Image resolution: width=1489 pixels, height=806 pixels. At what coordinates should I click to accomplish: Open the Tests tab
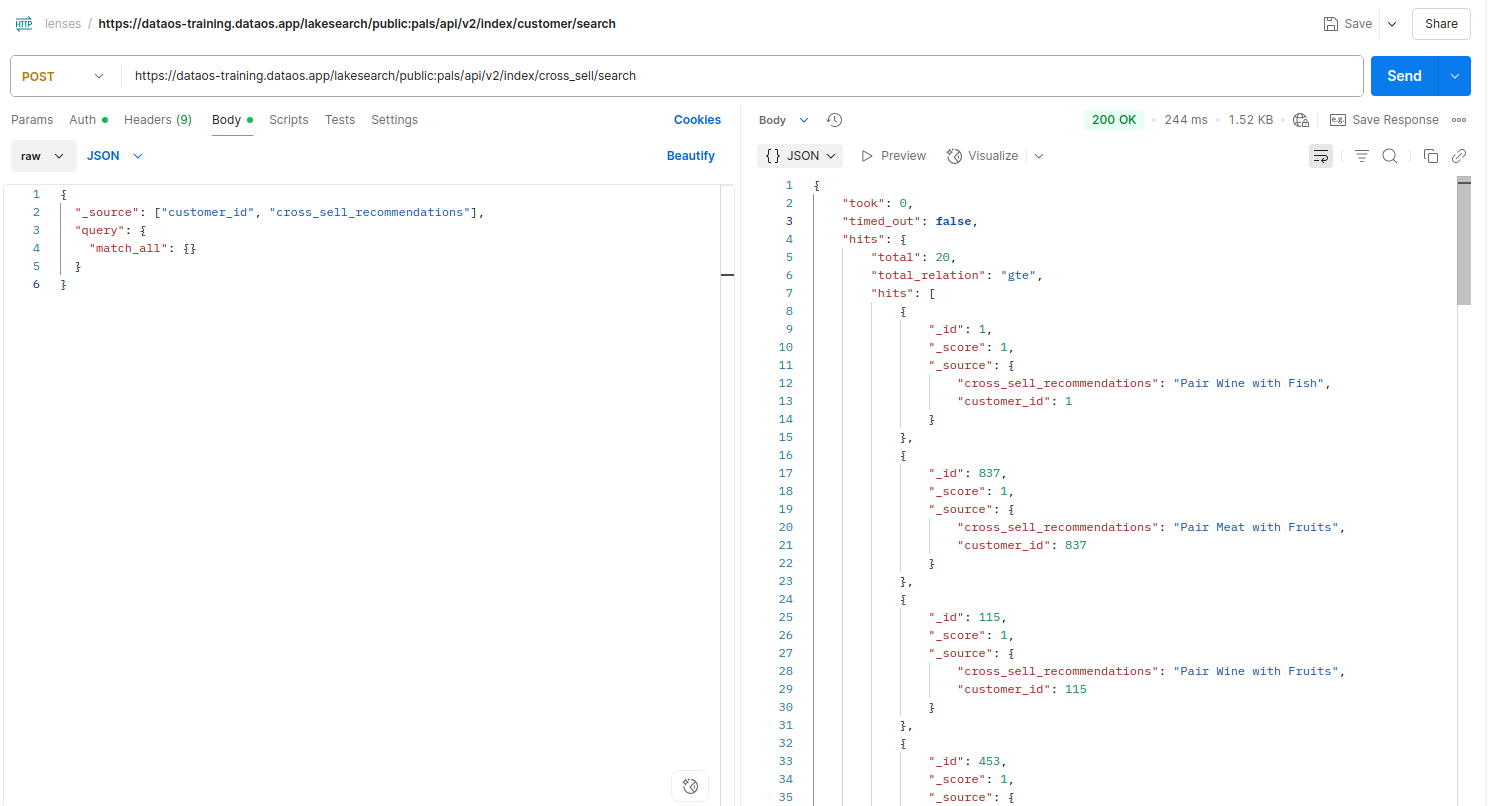click(340, 120)
